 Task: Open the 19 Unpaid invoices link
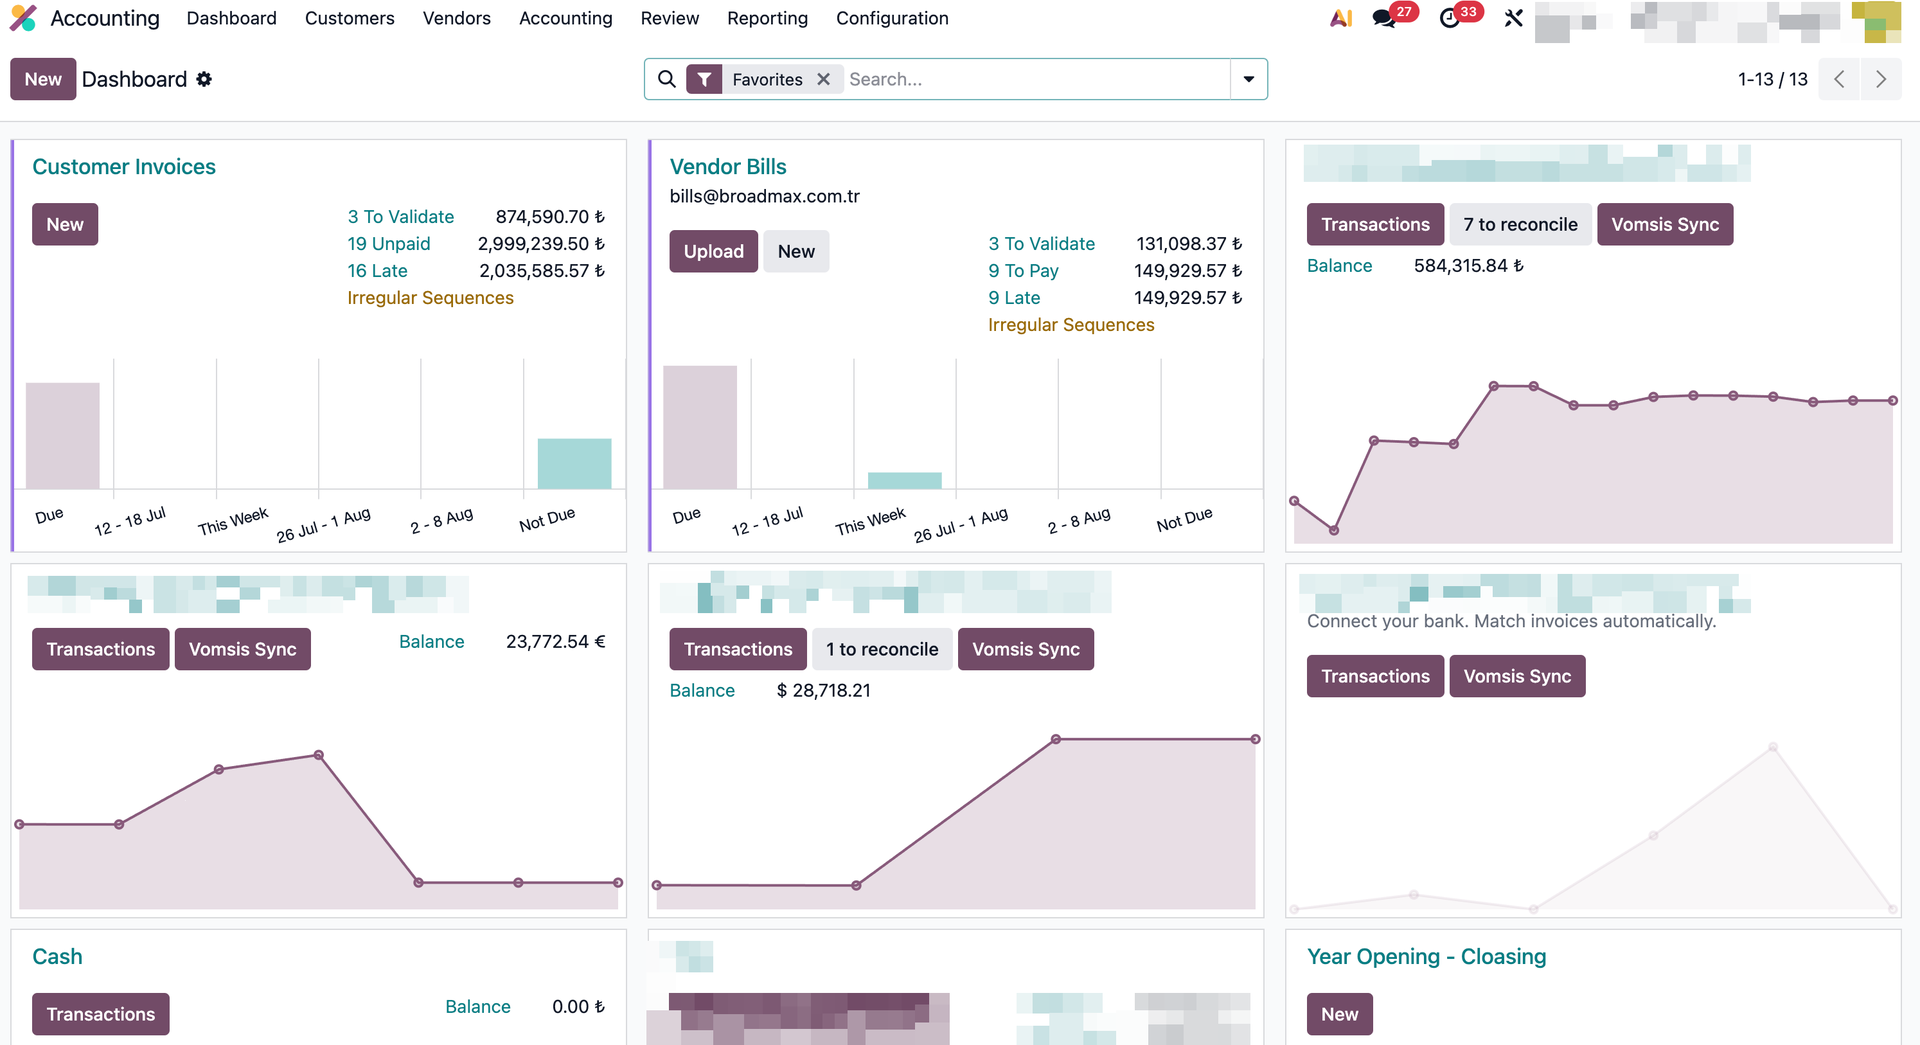click(388, 243)
